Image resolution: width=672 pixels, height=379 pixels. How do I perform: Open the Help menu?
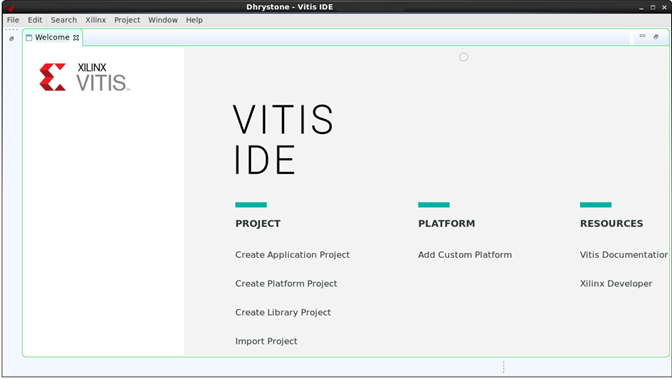point(194,20)
